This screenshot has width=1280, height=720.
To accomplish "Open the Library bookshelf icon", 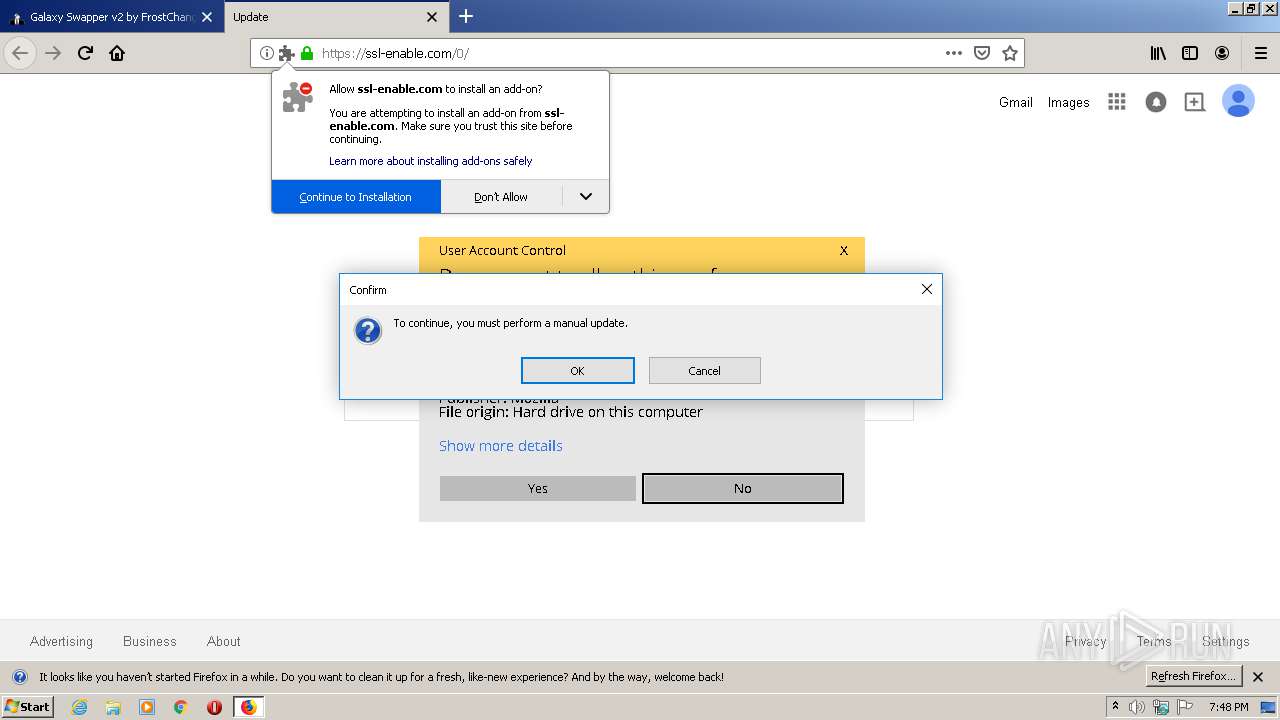I will [x=1158, y=53].
